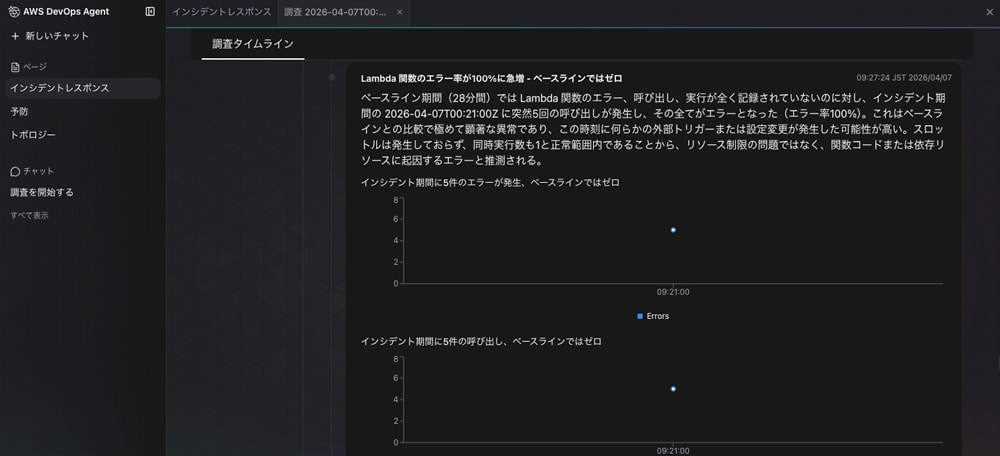This screenshot has height=456, width=1000.
Task: Click the Errors chart data point
Action: (673, 230)
